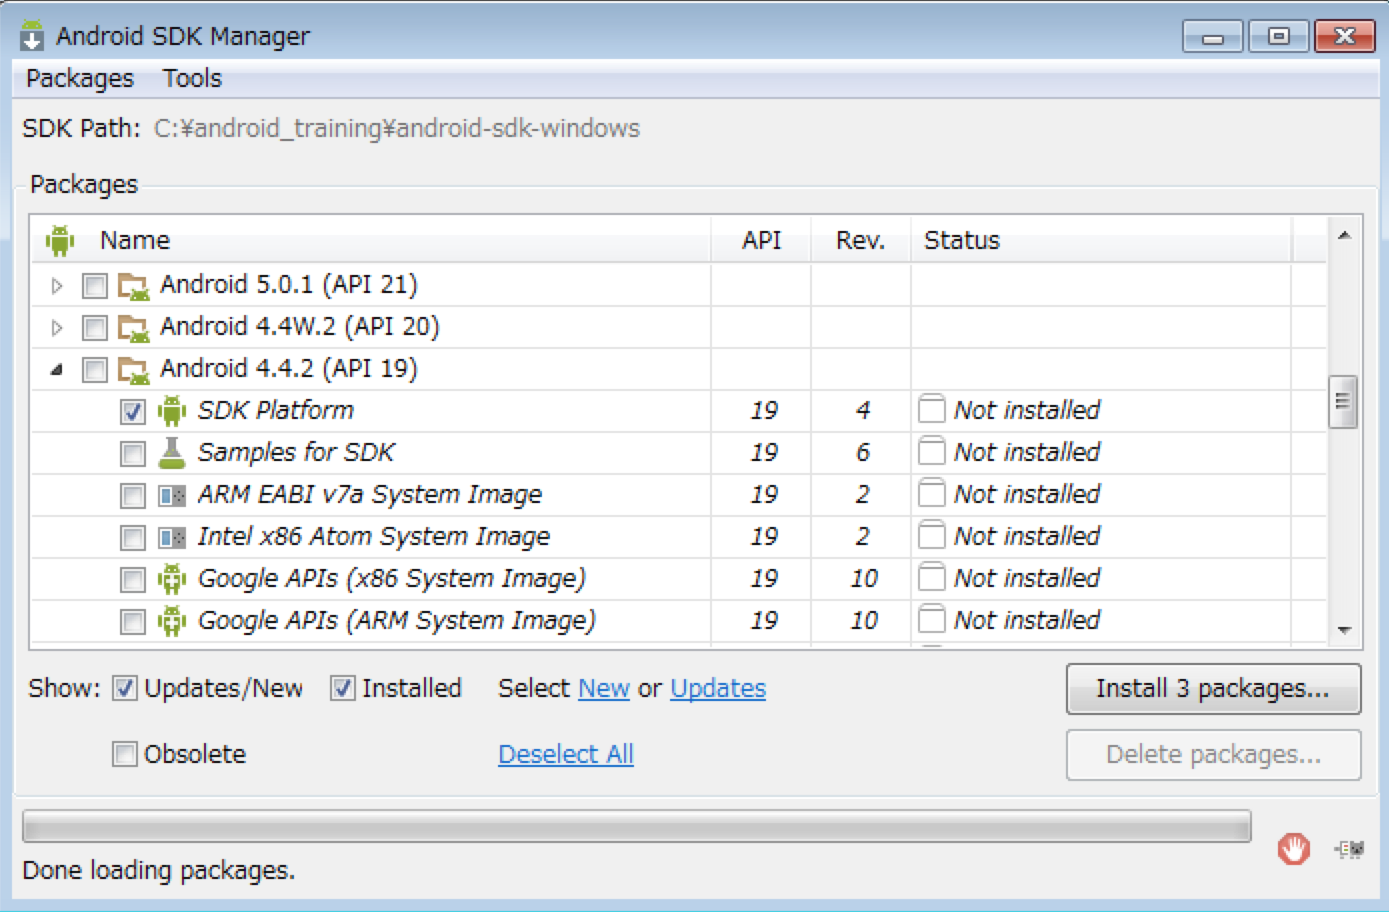Screen dimensions: 1389x912
Task: Click the Google APIs (ARM System Image) icon
Action: (172, 621)
